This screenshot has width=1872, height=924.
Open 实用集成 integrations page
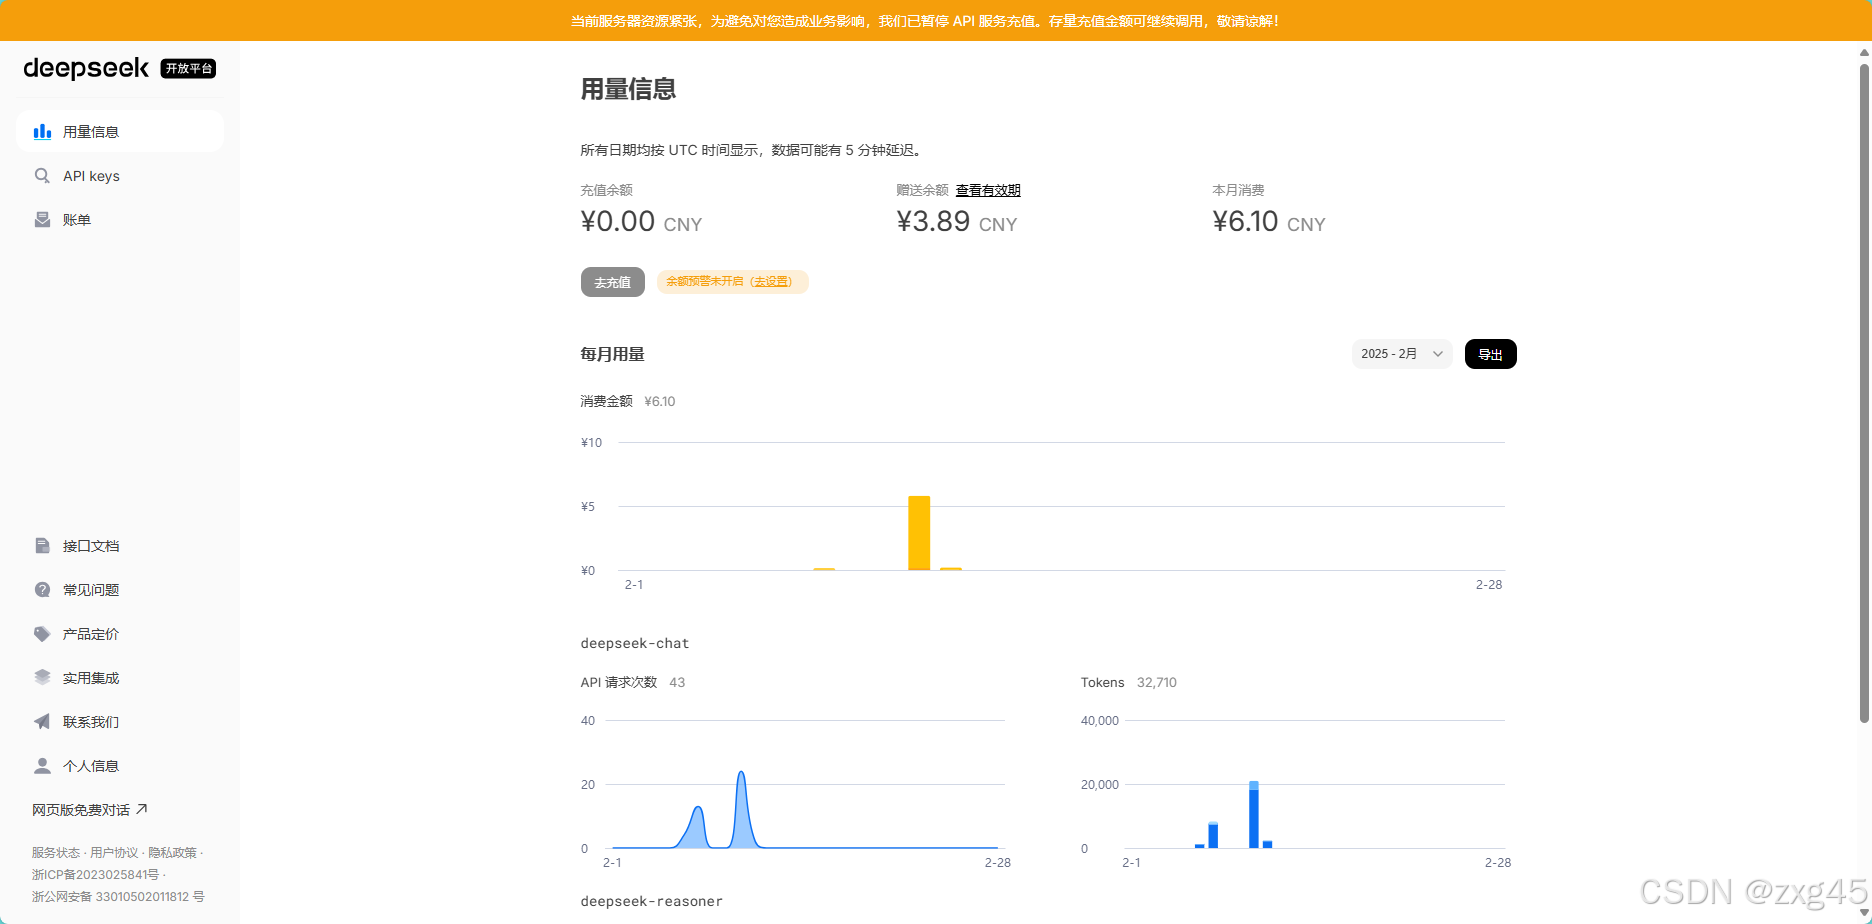point(120,678)
